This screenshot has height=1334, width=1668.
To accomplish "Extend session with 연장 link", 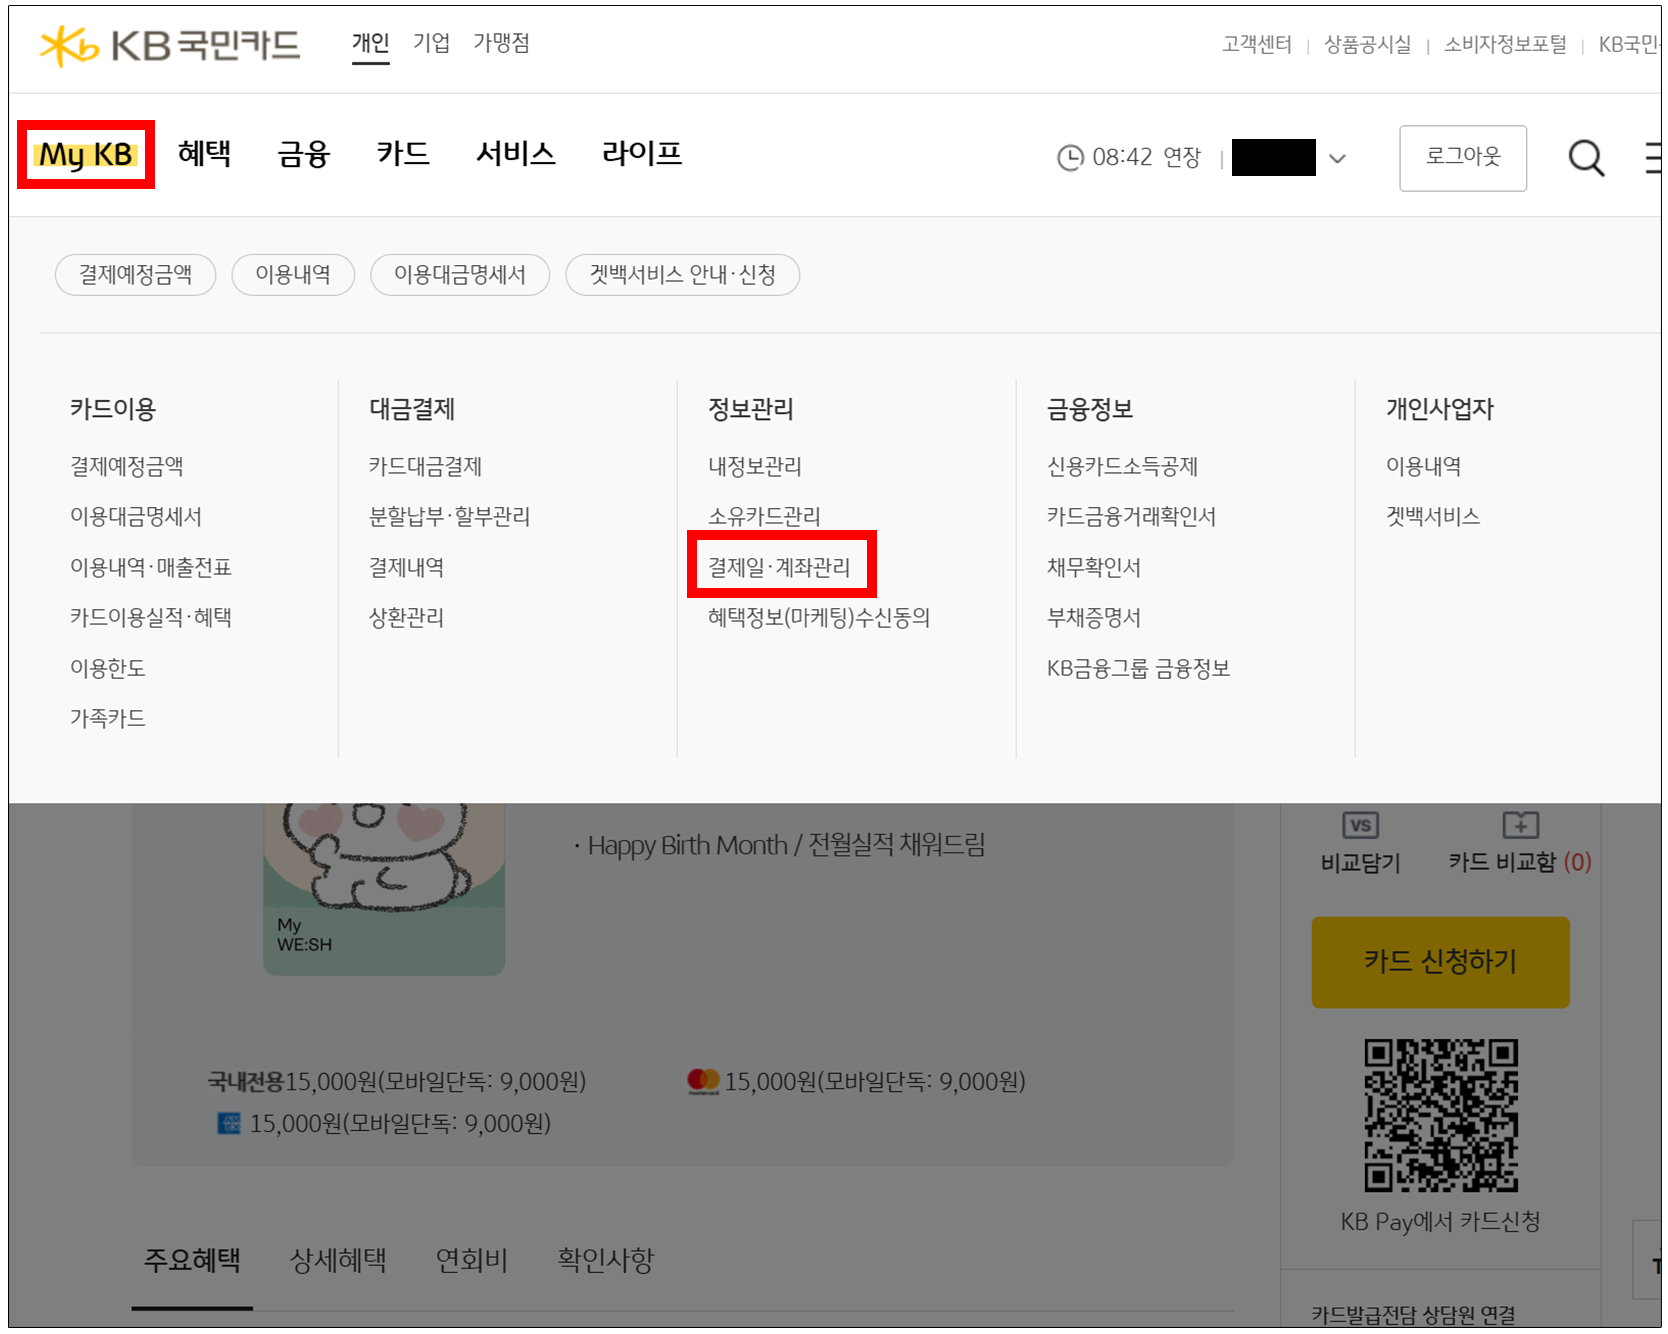I will 1181,158.
